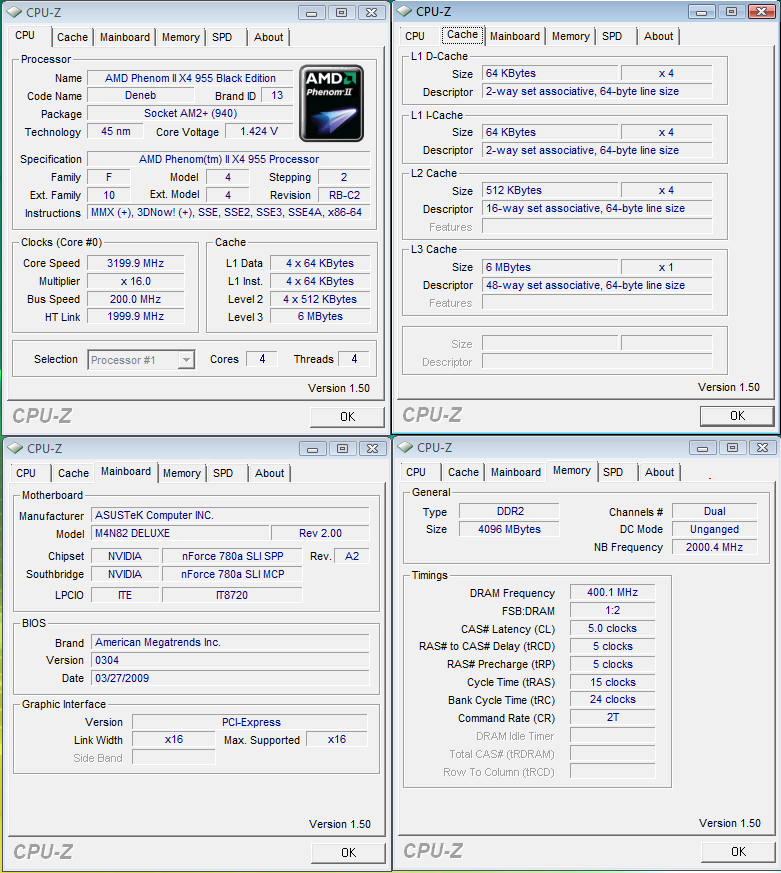
Task: Click the motherboard Model M4N82 DELUXE
Action: [180, 533]
